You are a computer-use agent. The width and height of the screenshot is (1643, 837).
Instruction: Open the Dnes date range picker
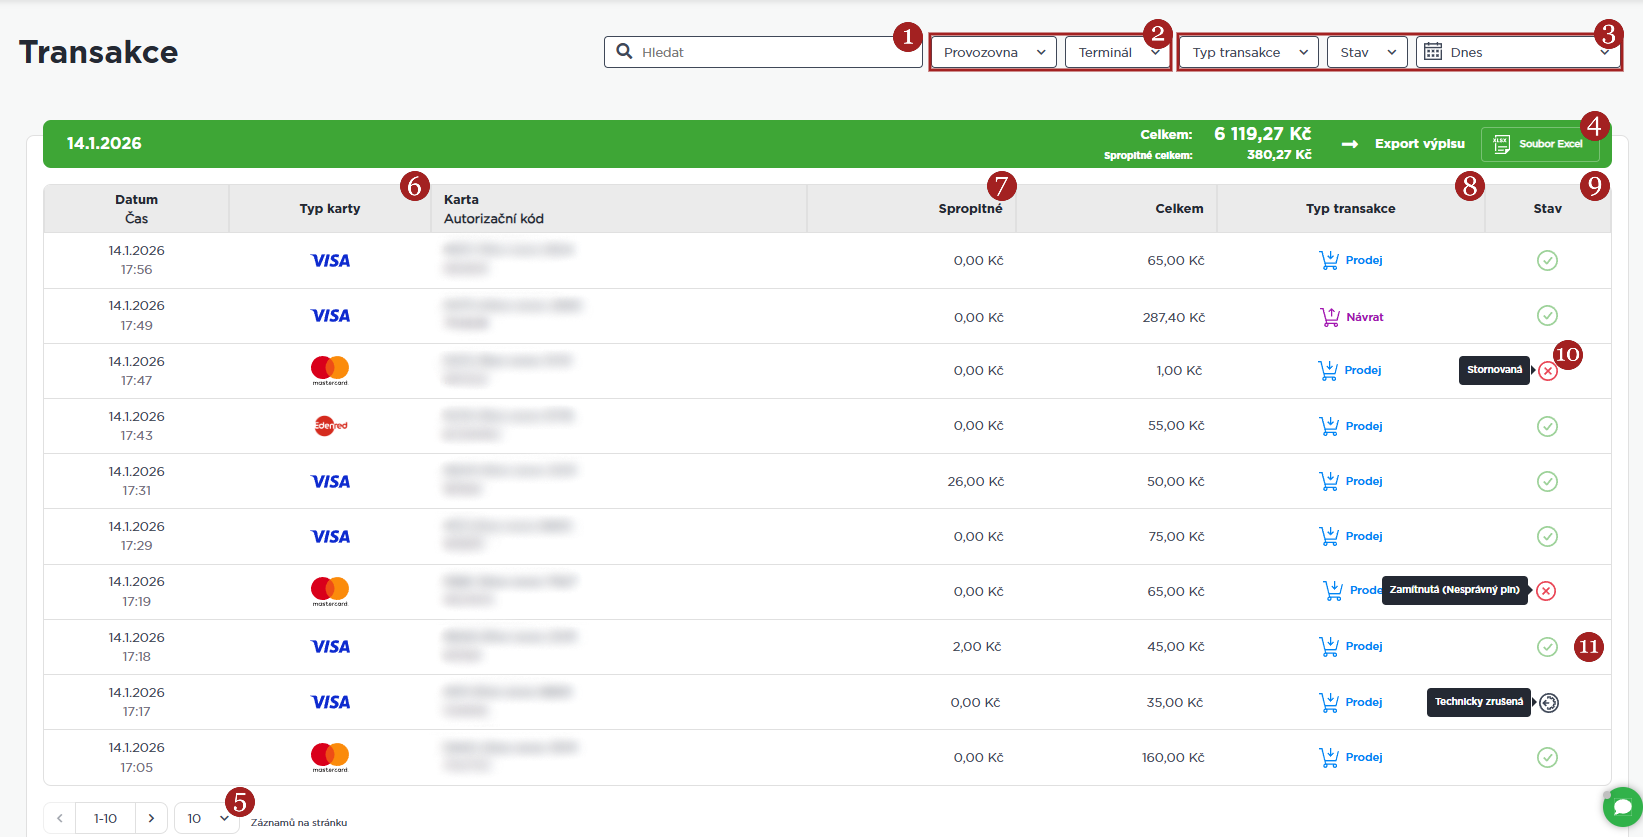[x=1516, y=52]
